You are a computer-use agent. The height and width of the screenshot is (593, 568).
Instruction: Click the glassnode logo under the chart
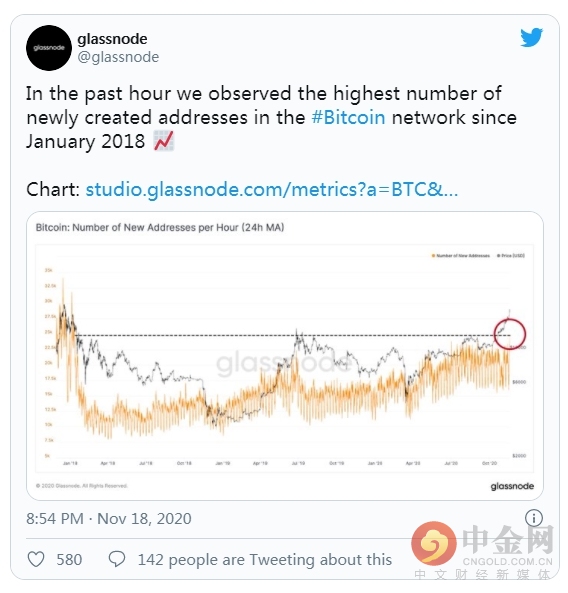pyautogui.click(x=512, y=486)
